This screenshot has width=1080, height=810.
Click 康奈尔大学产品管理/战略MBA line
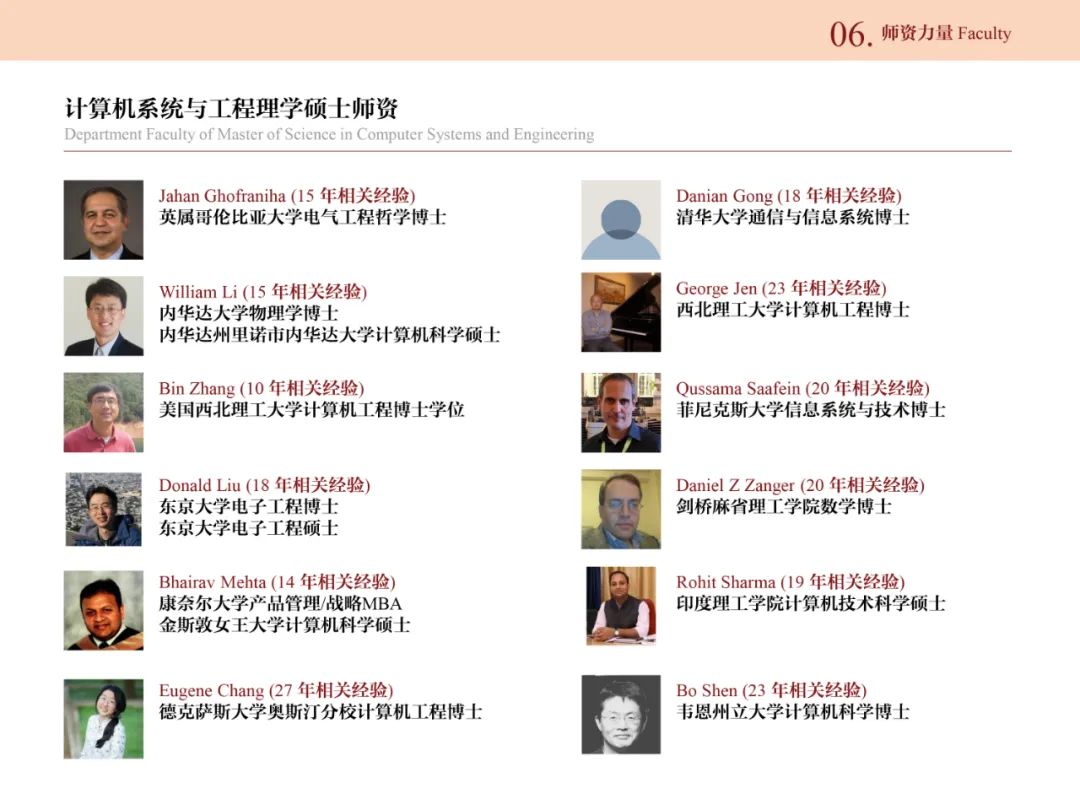pyautogui.click(x=280, y=604)
